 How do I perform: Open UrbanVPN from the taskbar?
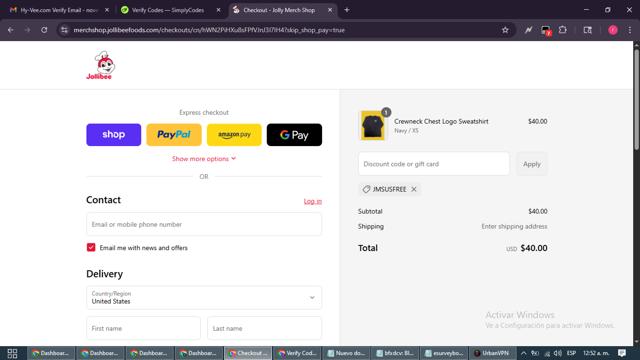click(492, 353)
